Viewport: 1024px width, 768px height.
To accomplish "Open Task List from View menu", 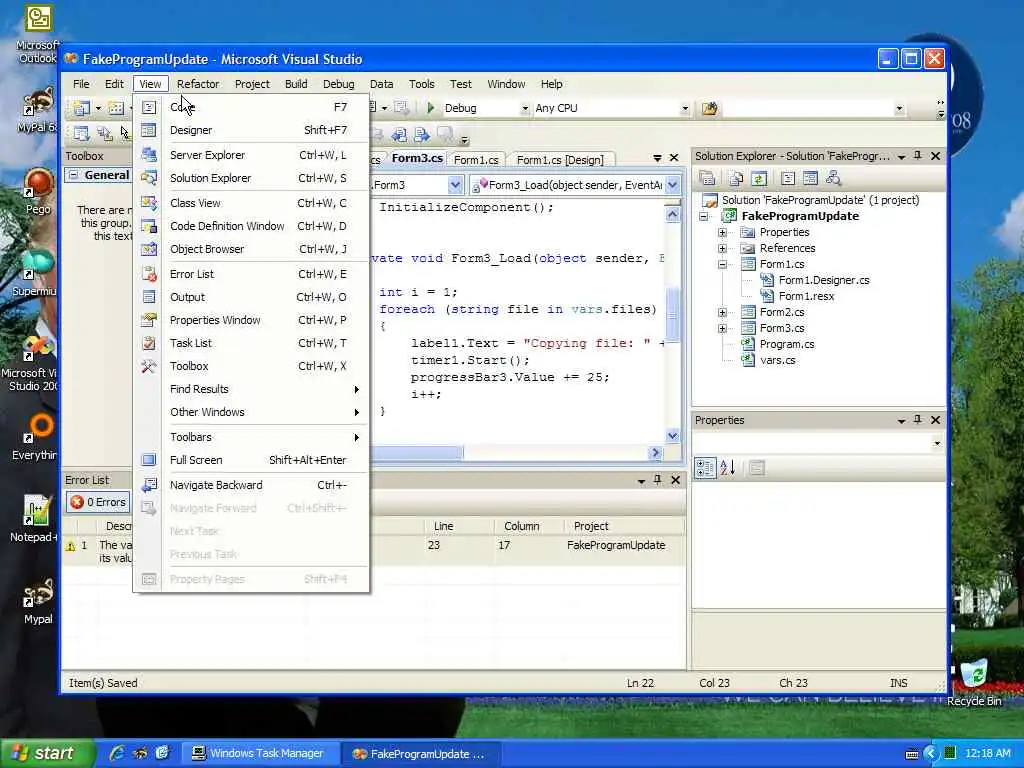I will click(251, 343).
